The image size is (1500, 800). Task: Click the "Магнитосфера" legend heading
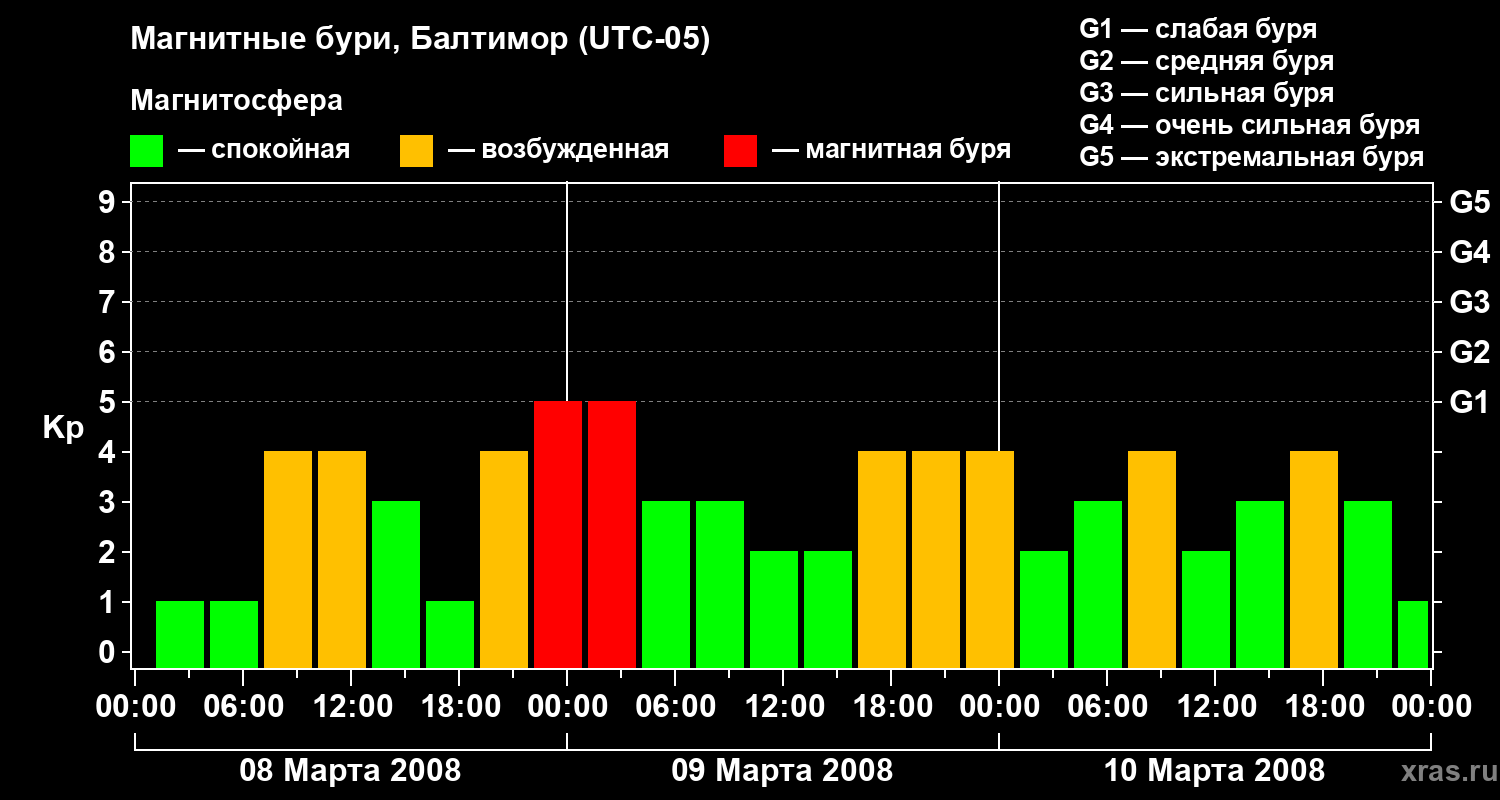[236, 101]
